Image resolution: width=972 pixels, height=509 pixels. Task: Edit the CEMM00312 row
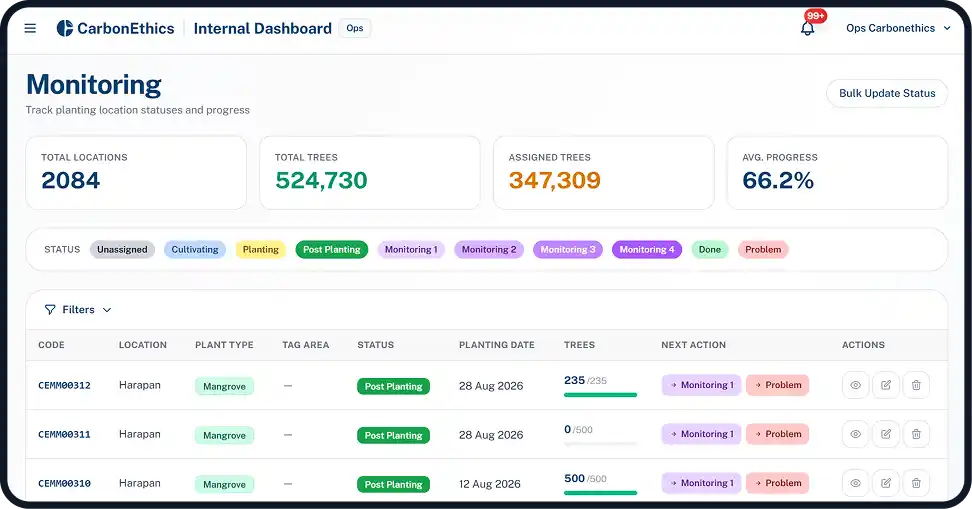tap(886, 385)
